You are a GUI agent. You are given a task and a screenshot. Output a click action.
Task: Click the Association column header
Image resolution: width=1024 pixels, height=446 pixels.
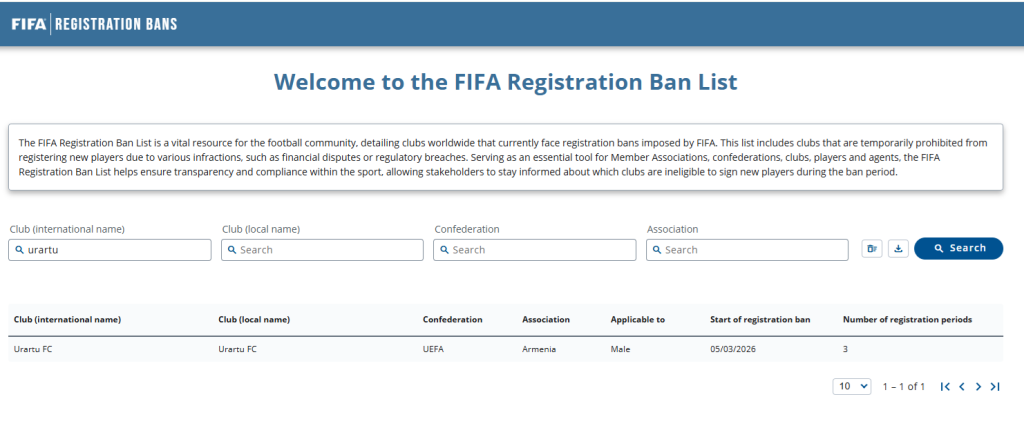coord(545,320)
